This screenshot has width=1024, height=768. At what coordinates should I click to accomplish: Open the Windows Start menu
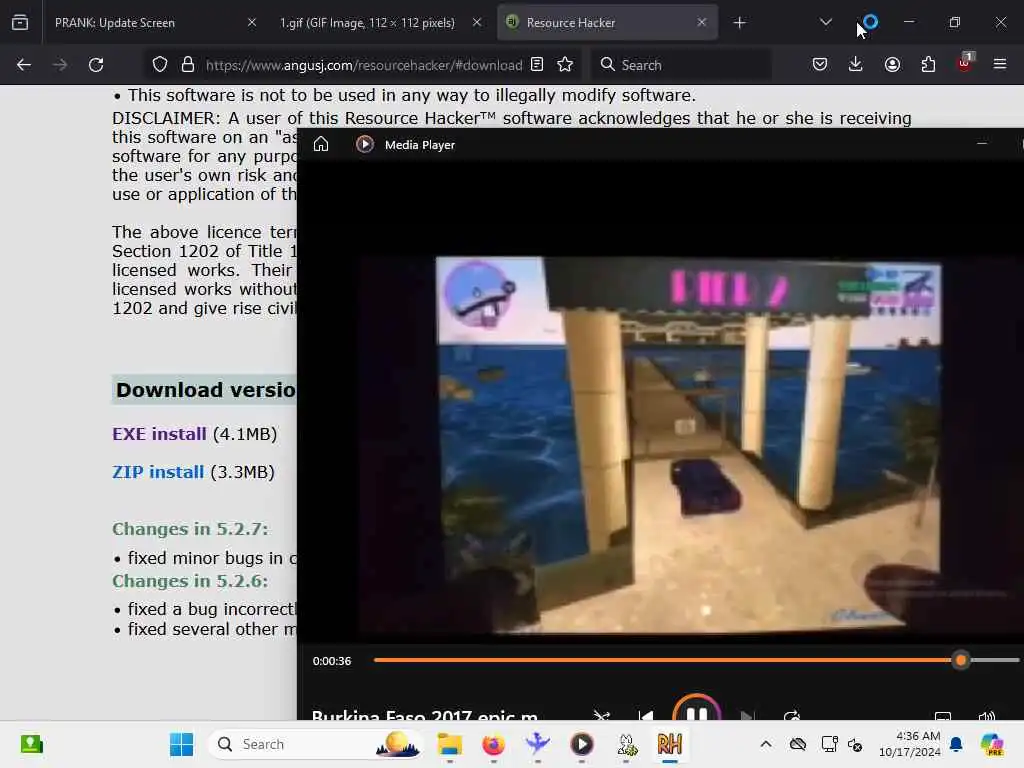point(181,744)
